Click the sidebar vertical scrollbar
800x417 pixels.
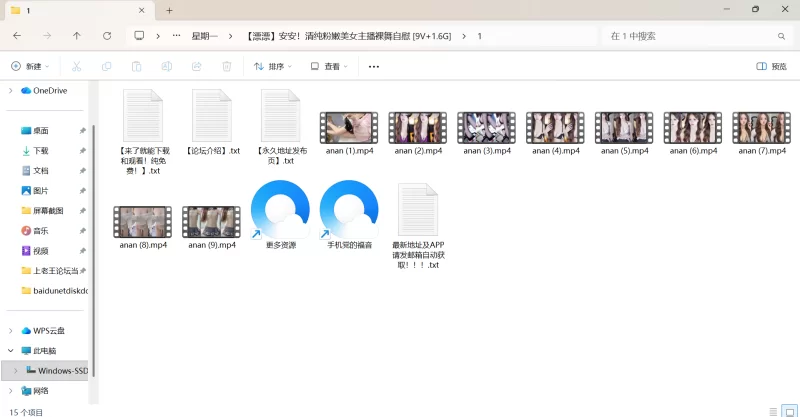coord(93,250)
